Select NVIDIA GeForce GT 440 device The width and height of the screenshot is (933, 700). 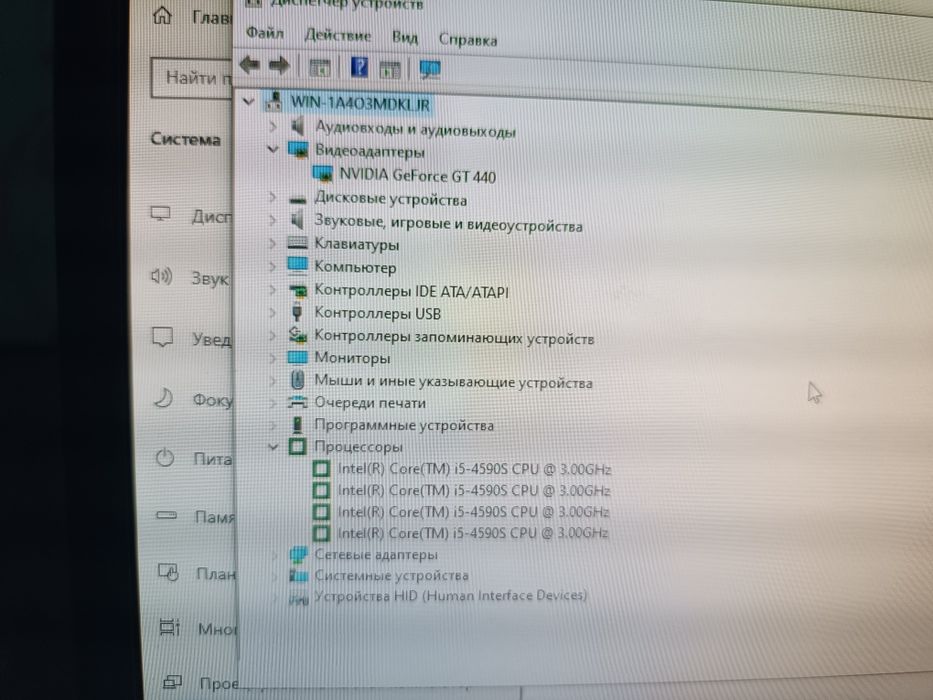(x=417, y=175)
